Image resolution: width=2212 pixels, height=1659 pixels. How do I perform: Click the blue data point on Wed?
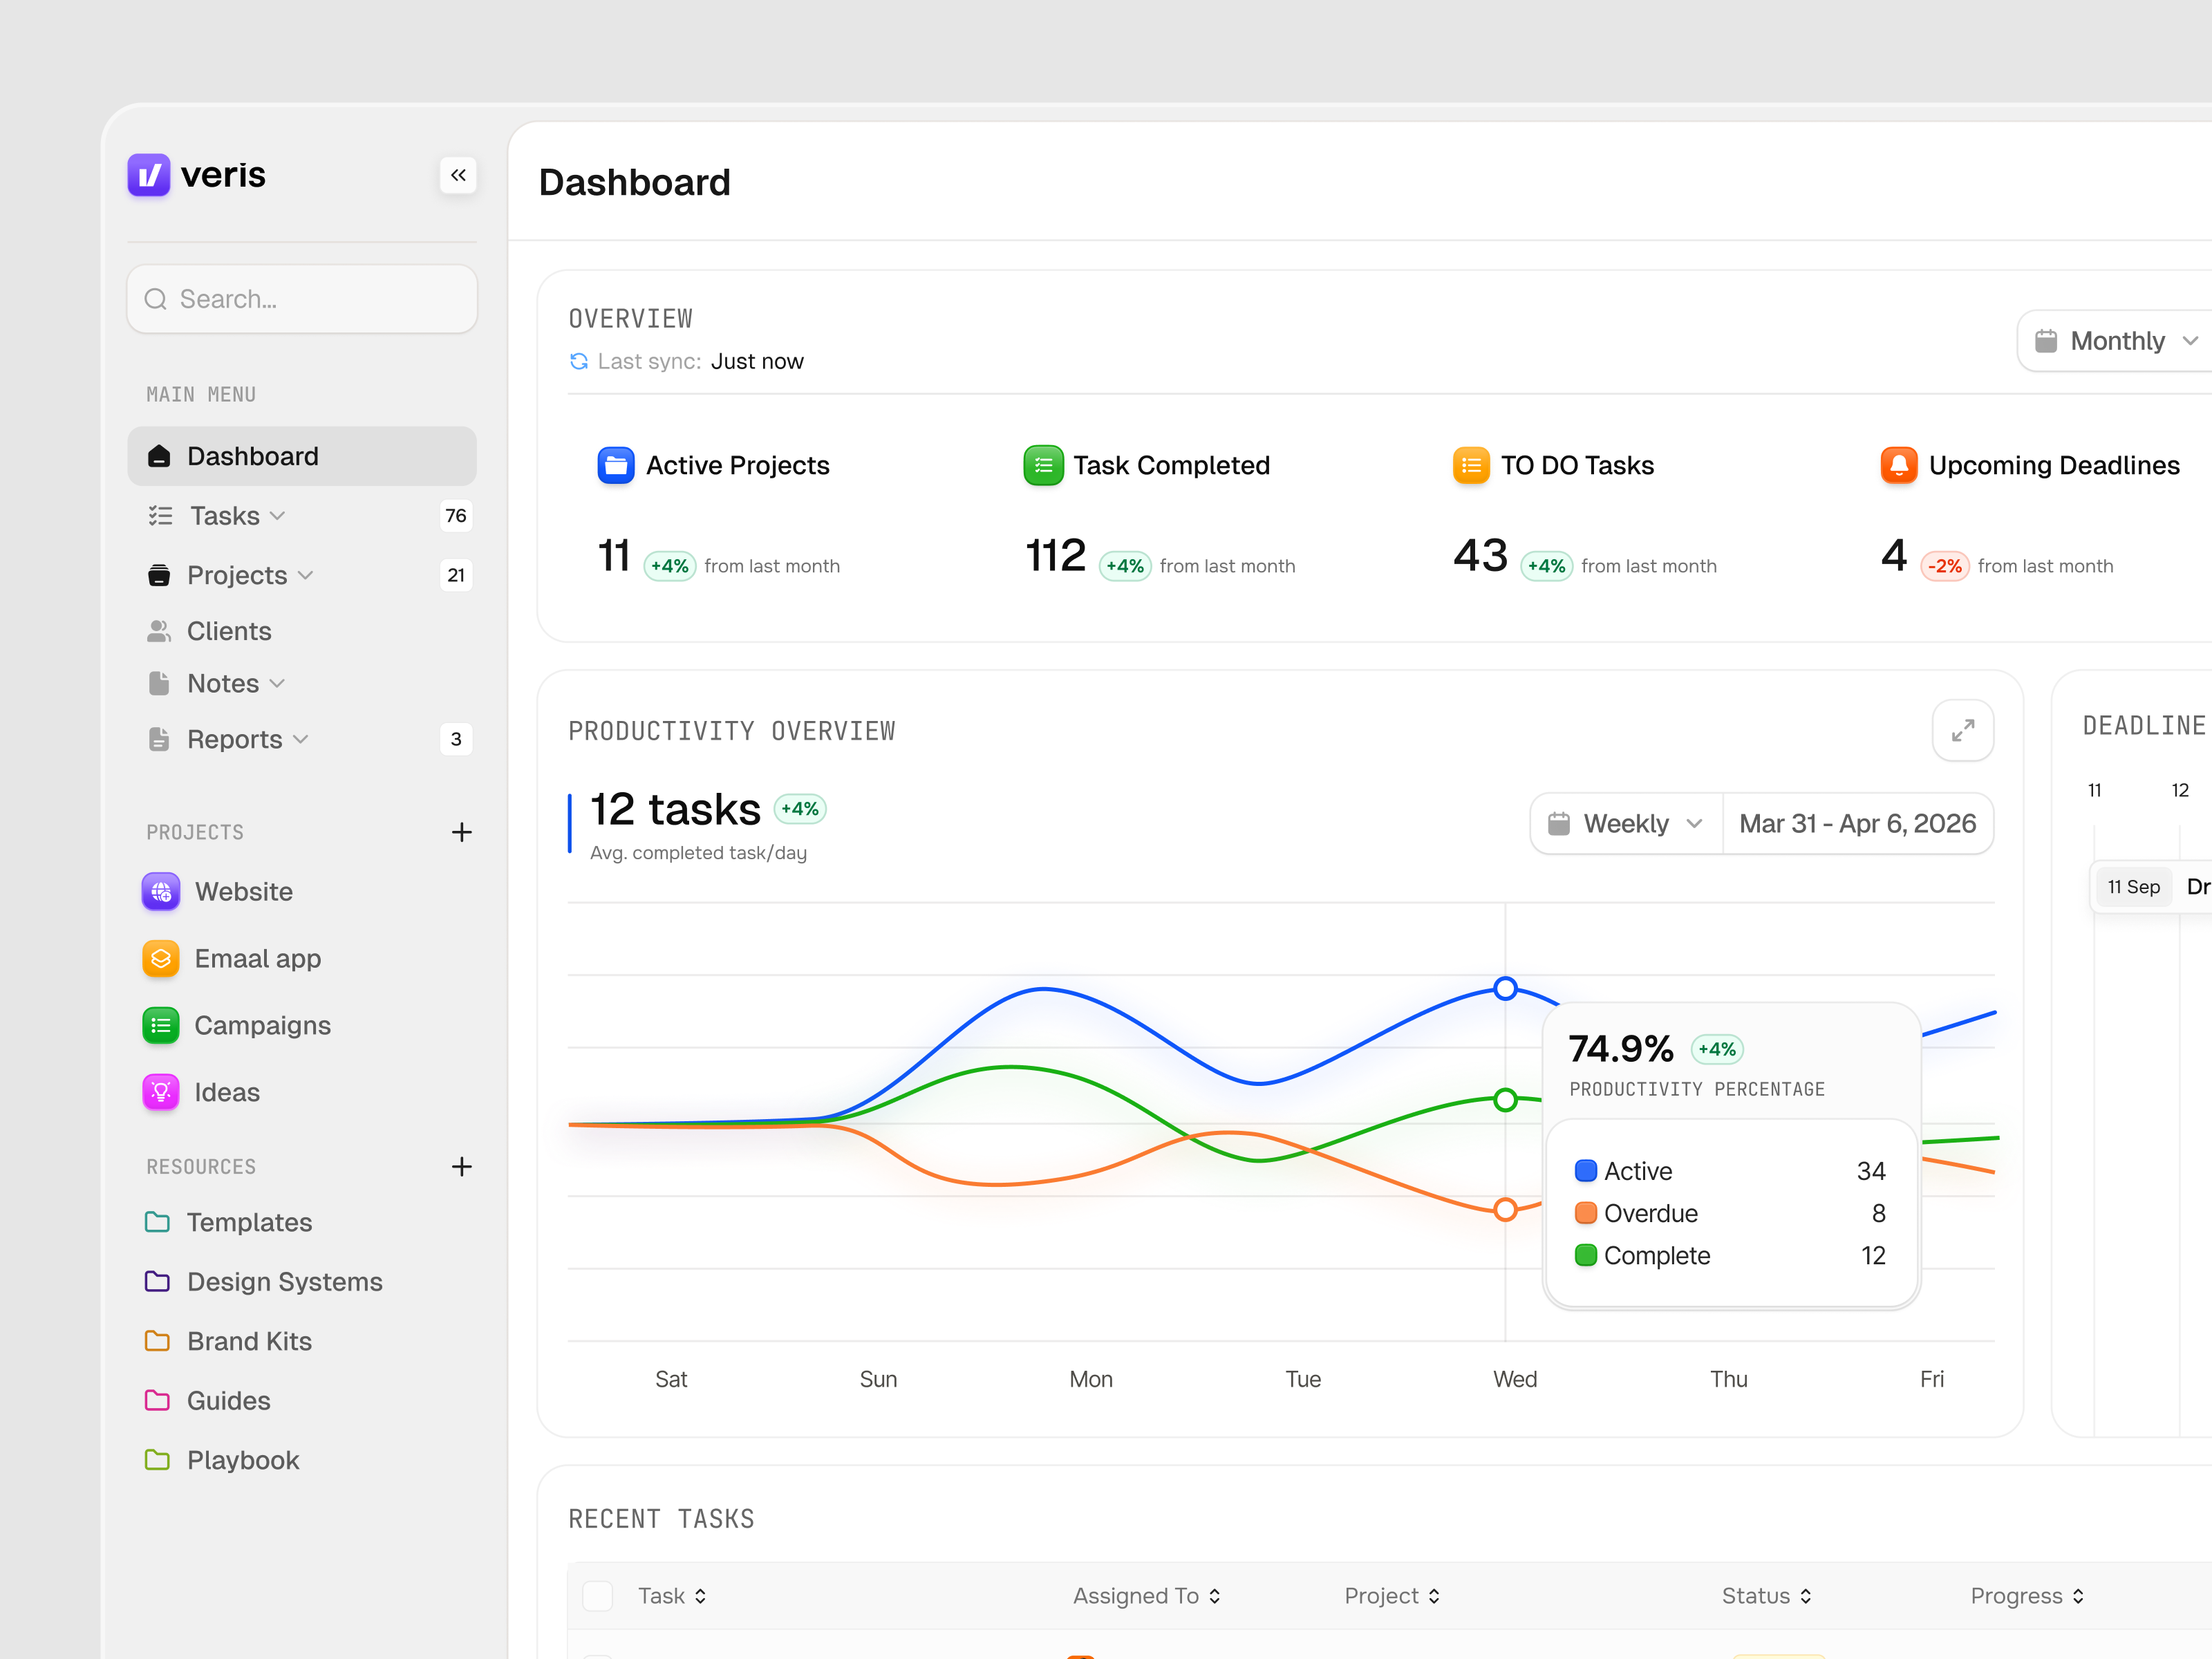point(1505,988)
